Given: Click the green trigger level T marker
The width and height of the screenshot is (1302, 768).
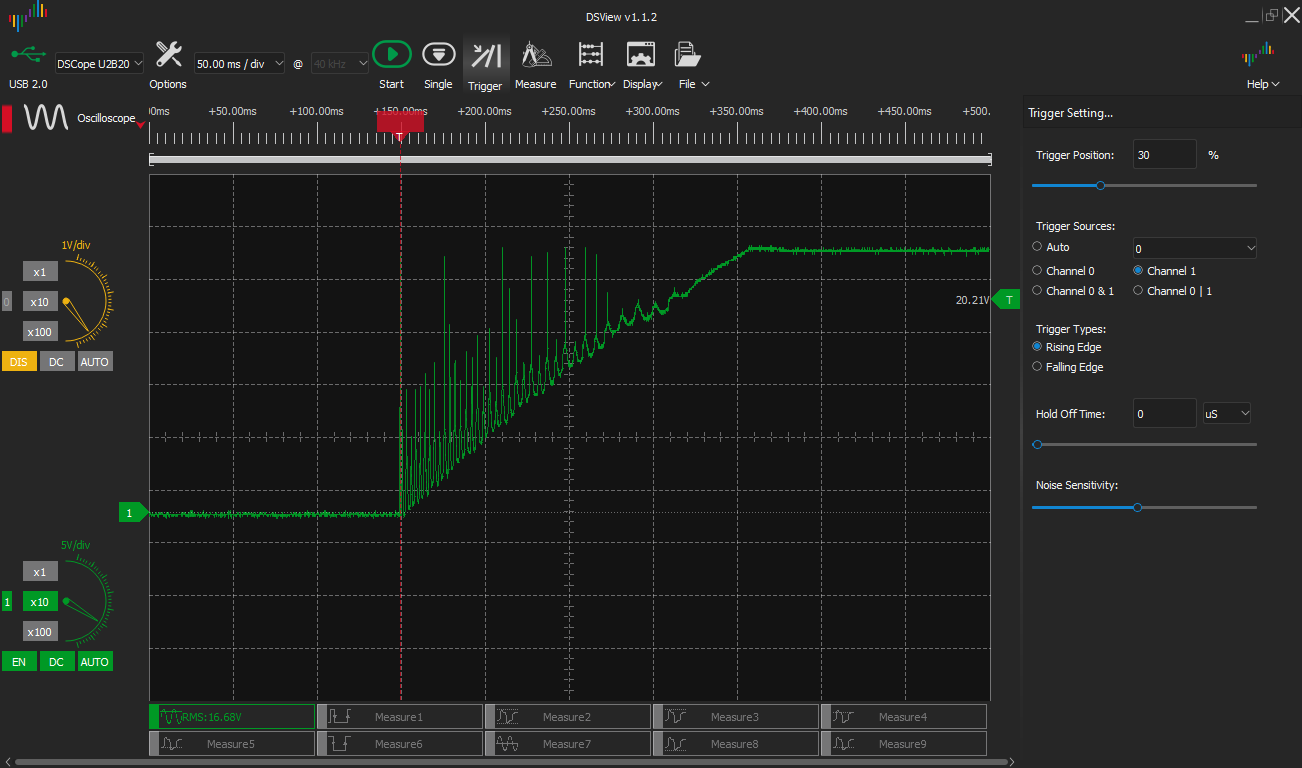Looking at the screenshot, I should click(x=1007, y=299).
